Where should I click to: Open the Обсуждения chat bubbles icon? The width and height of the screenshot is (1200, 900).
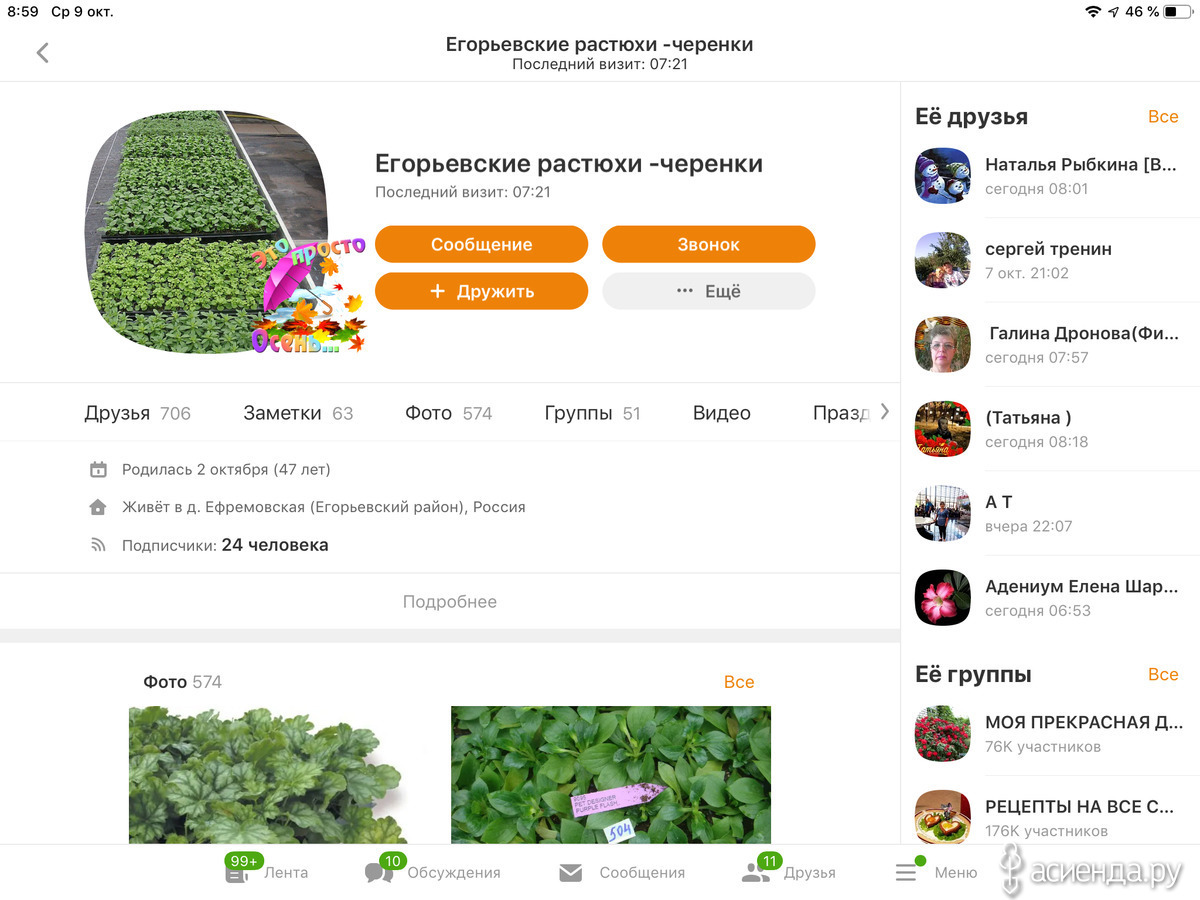[379, 873]
